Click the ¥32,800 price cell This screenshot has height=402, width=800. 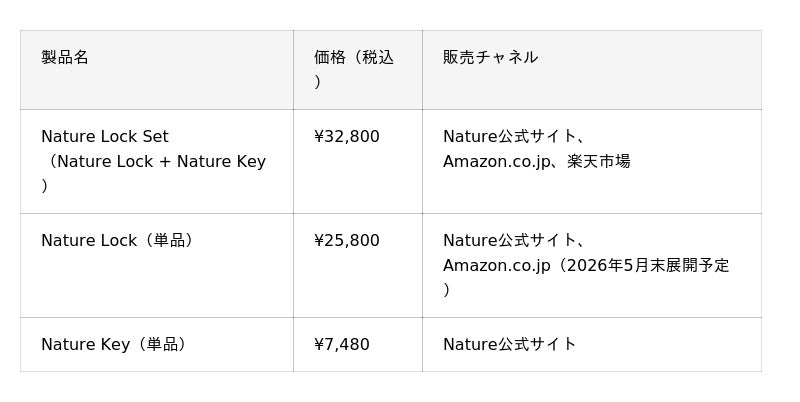(x=347, y=137)
